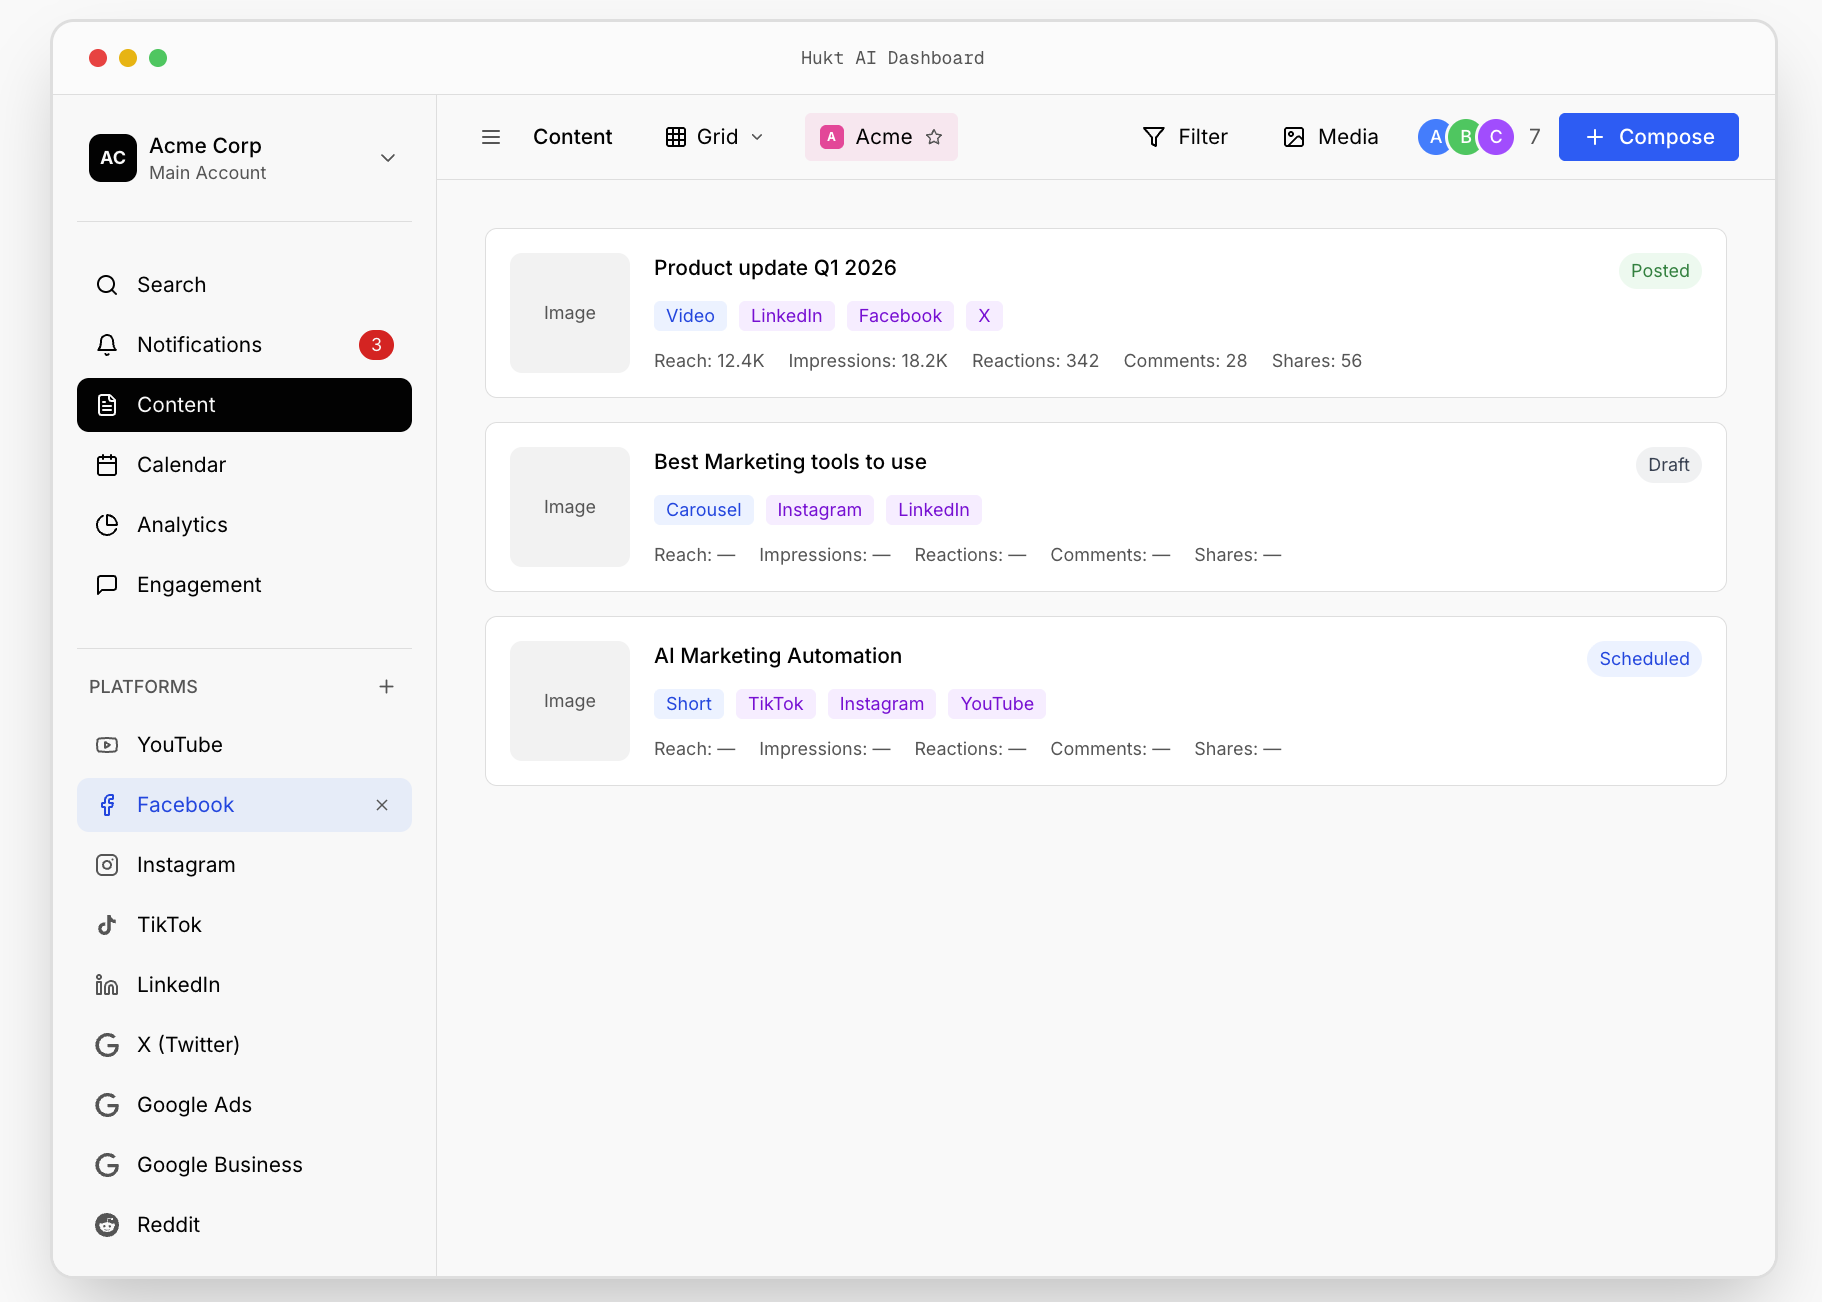Click the hamburger menu next to Content
The width and height of the screenshot is (1822, 1302).
[491, 136]
